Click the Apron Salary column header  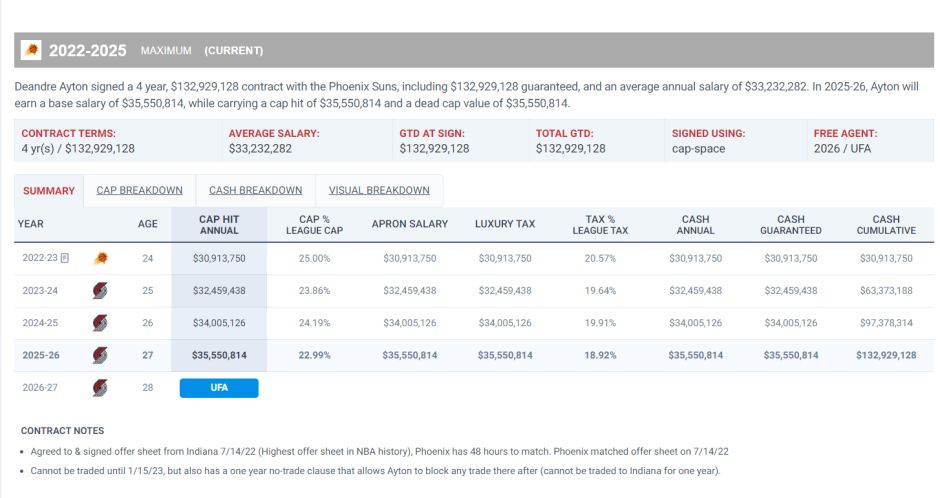click(x=409, y=224)
